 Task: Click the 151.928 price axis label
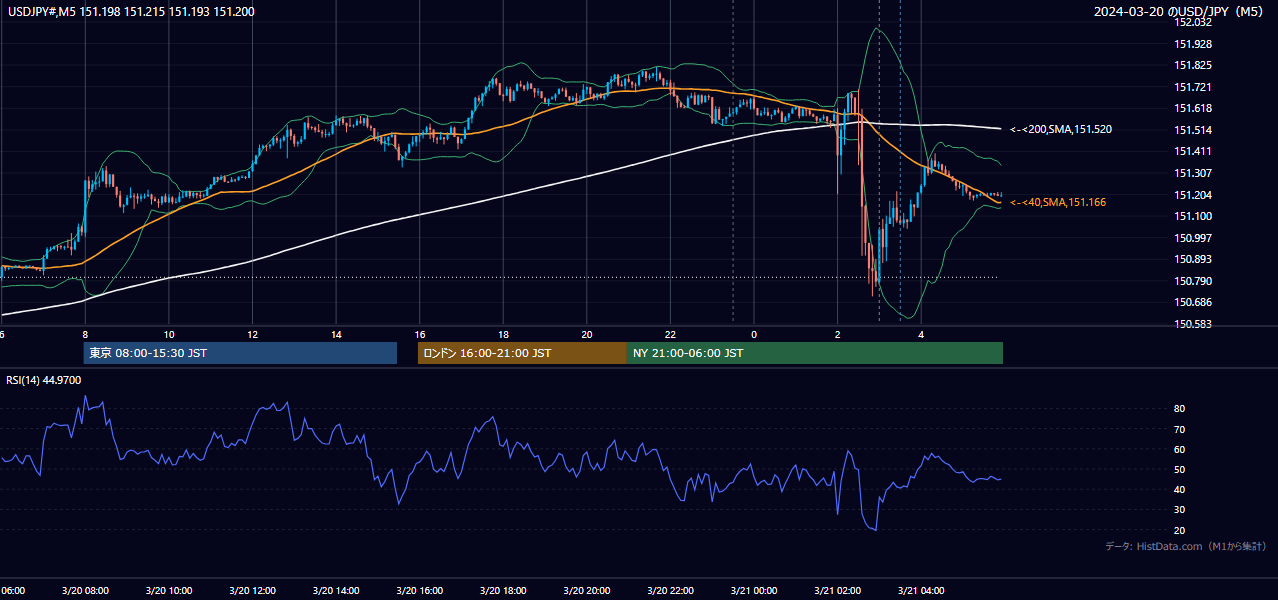coord(1193,44)
